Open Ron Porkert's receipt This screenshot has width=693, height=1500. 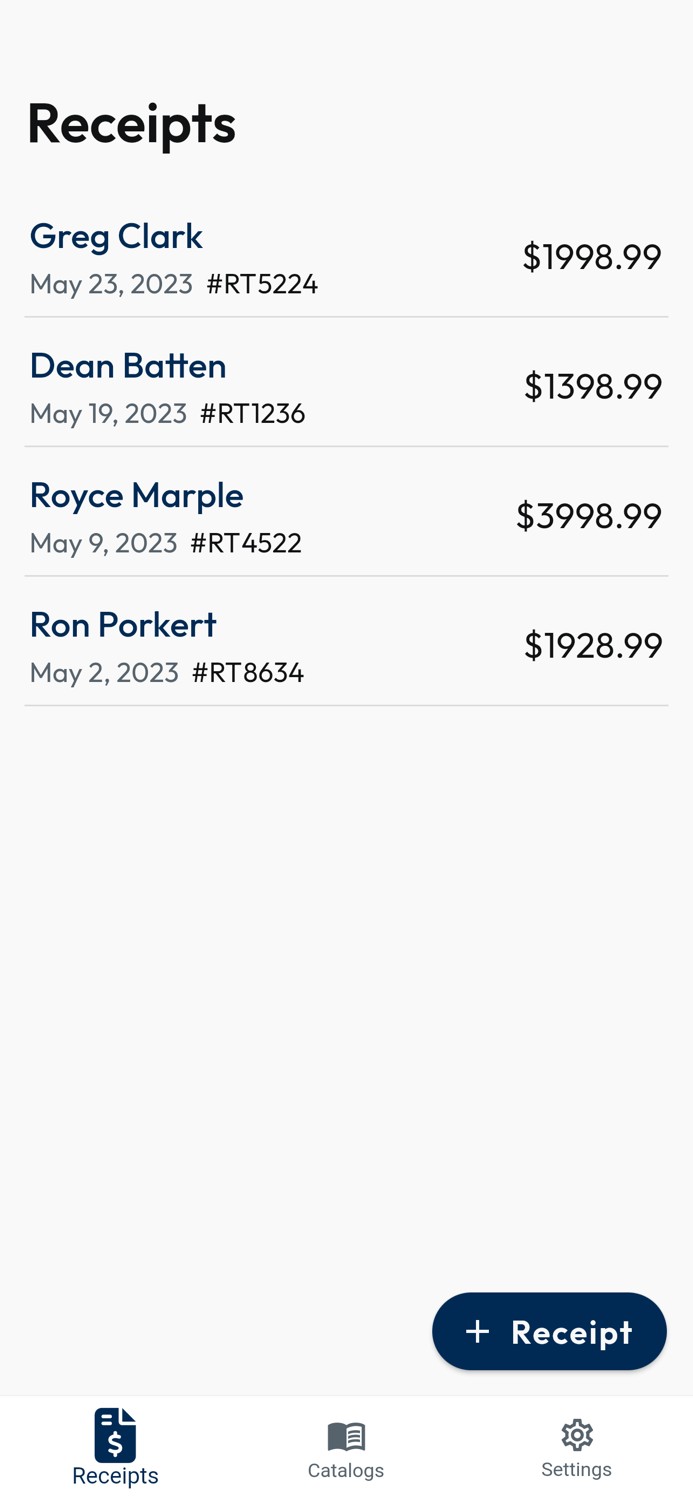click(346, 644)
